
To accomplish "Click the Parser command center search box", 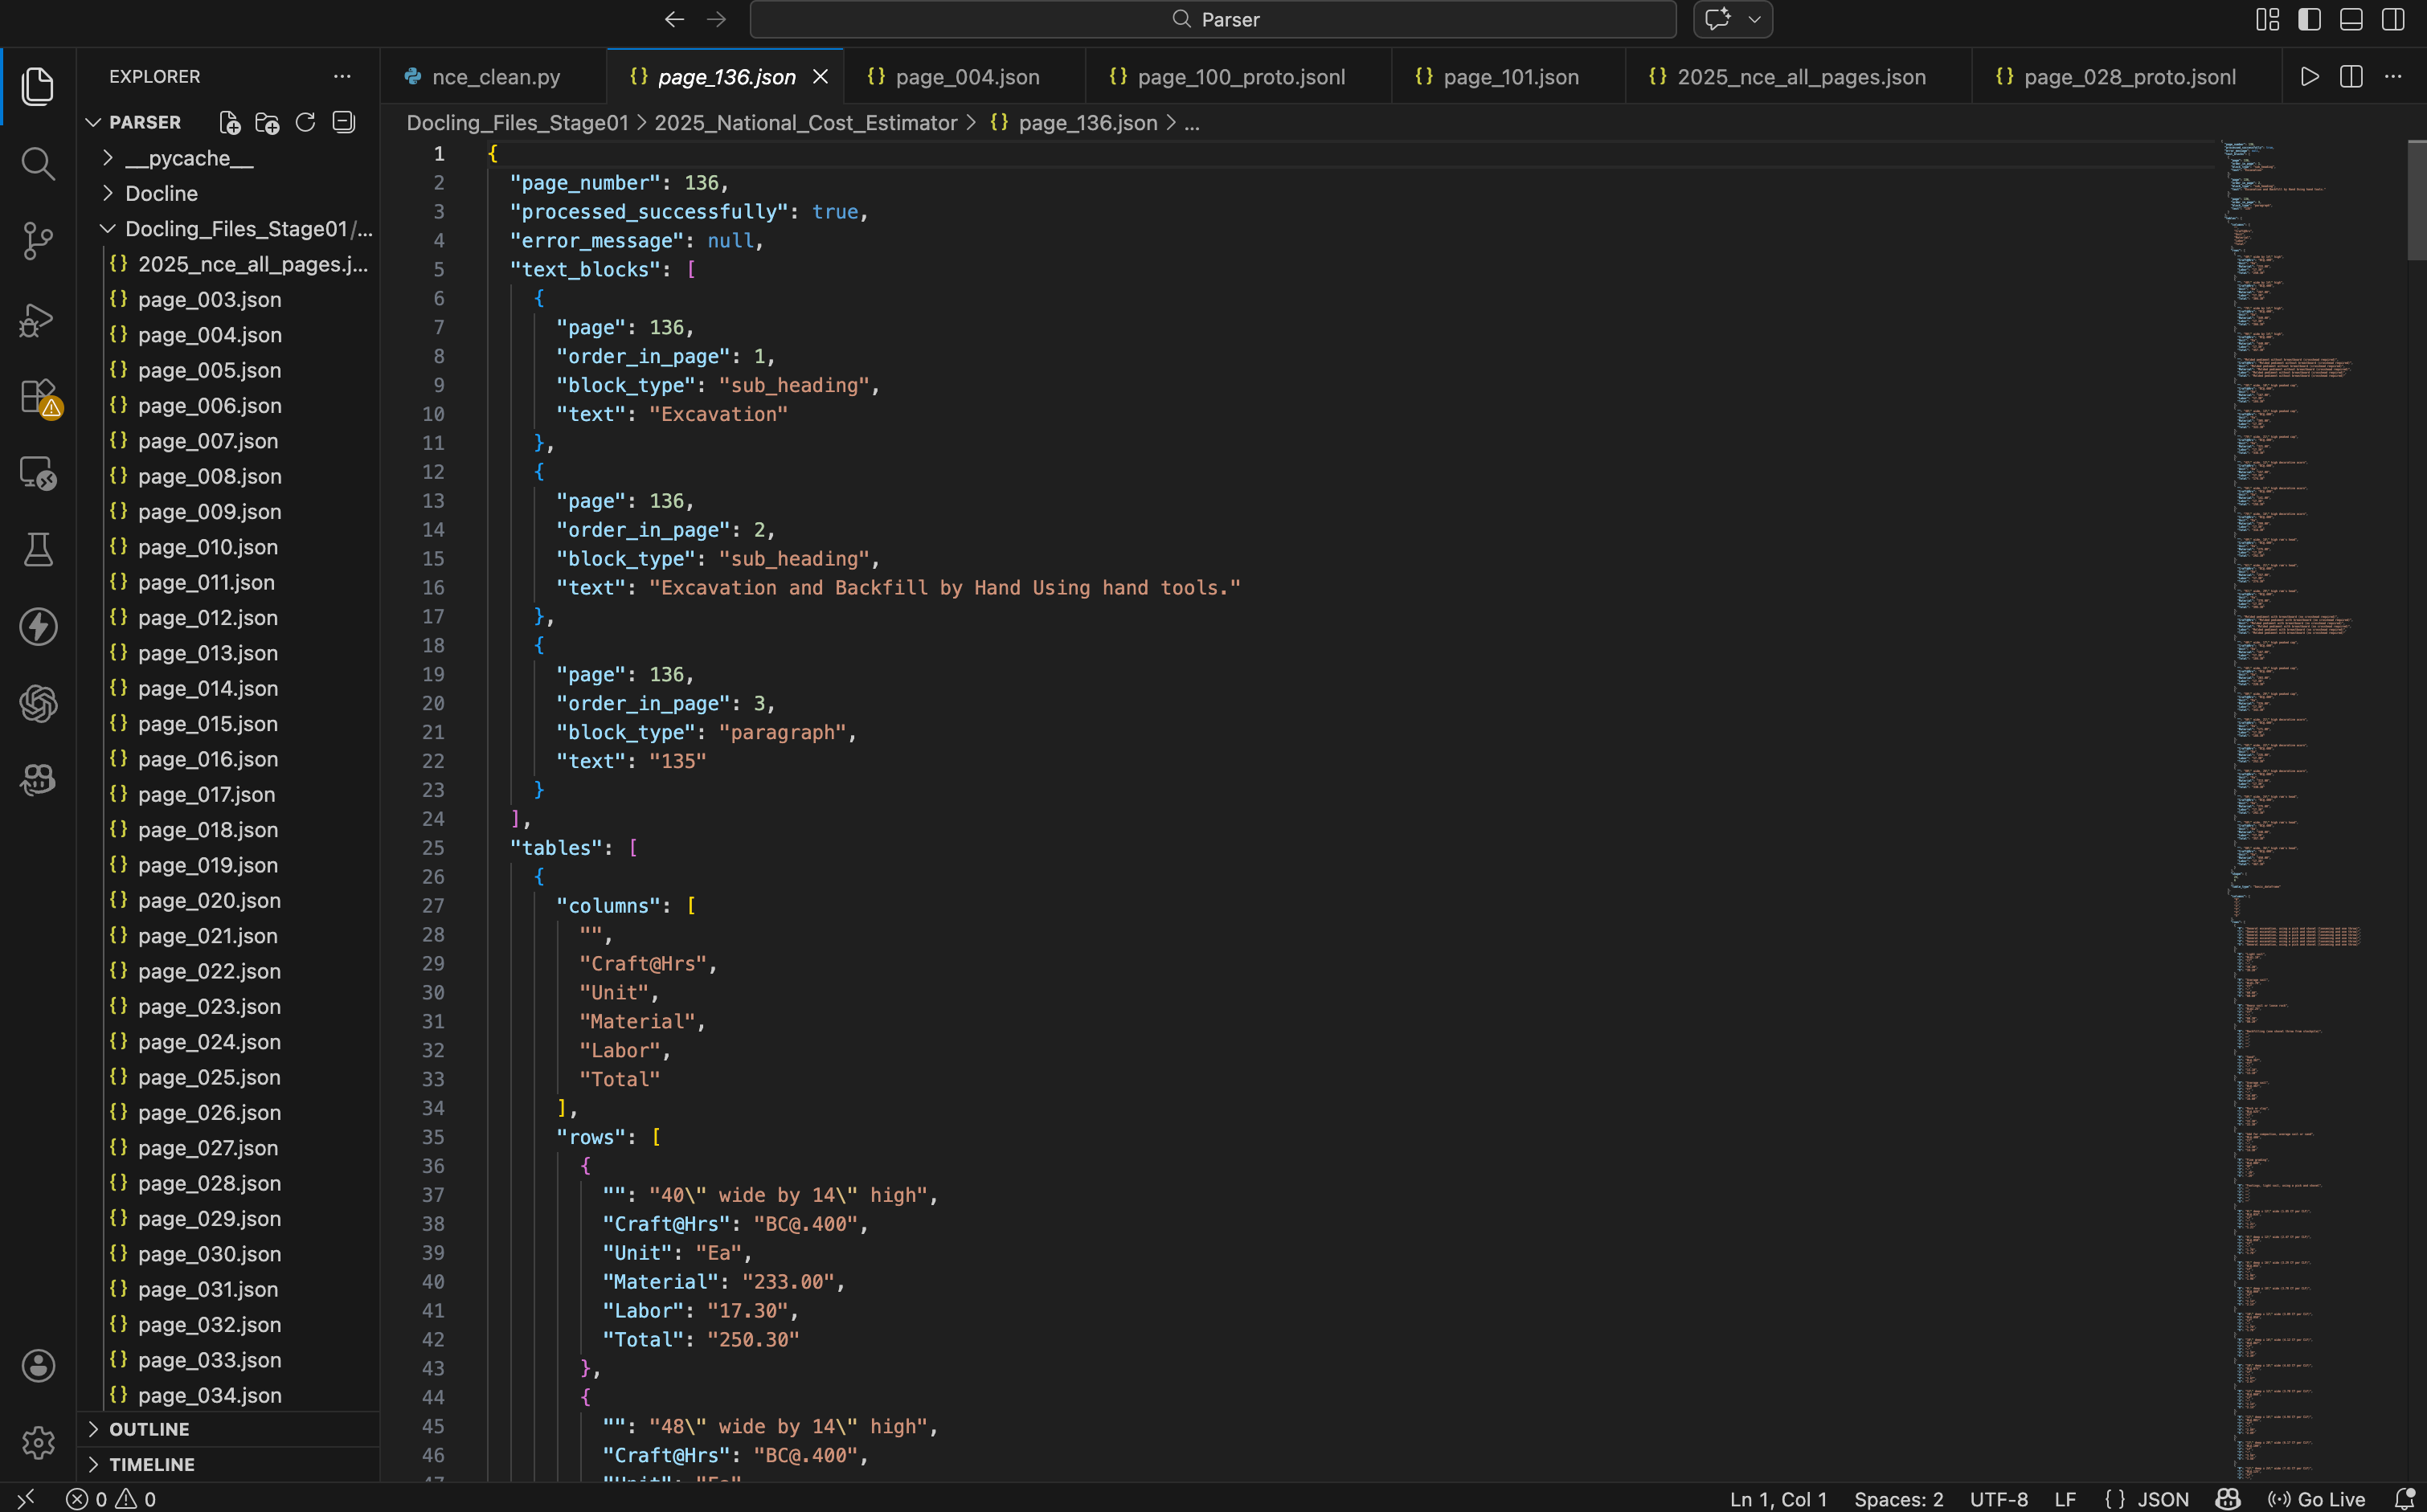I will [1213, 19].
